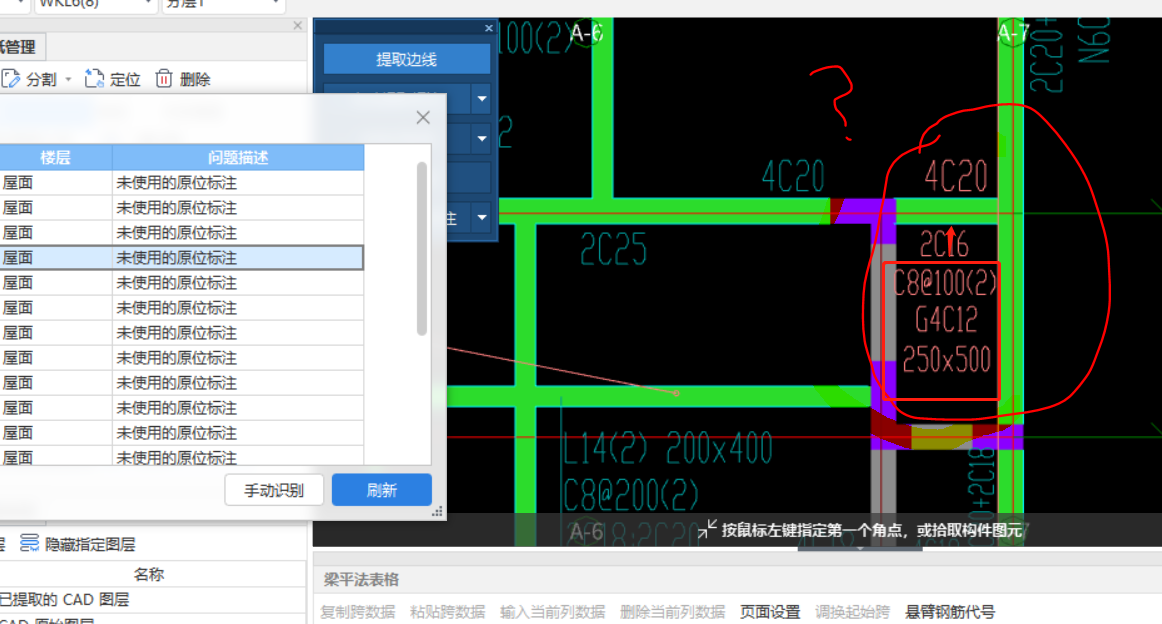The width and height of the screenshot is (1162, 624).
Task: Close the floating recognition panel
Action: [x=488, y=28]
